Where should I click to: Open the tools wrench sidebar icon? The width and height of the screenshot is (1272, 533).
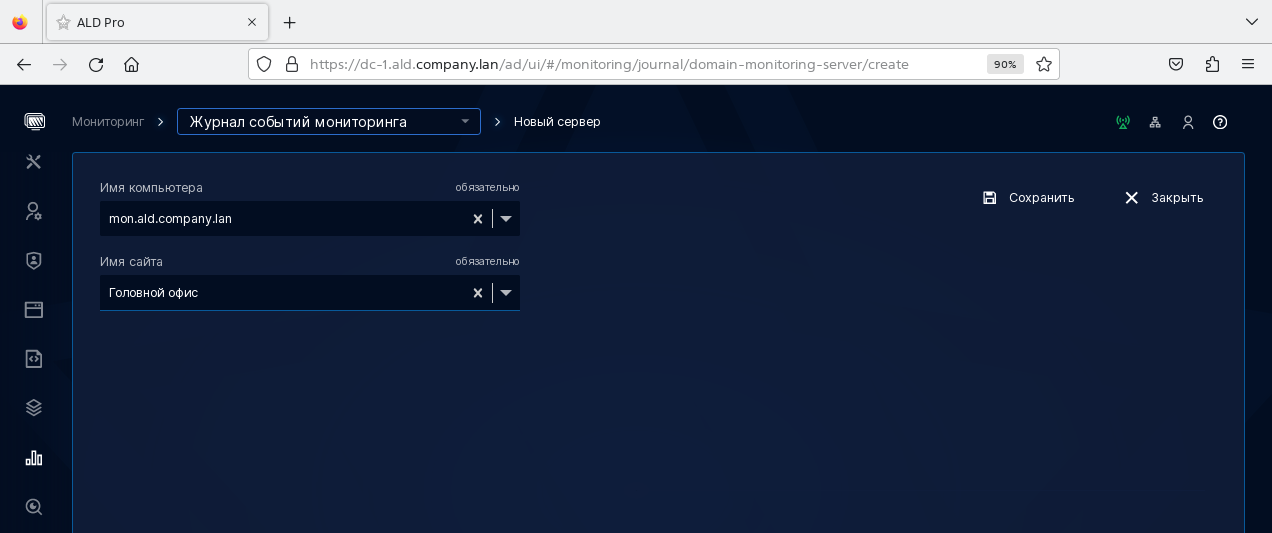click(34, 162)
